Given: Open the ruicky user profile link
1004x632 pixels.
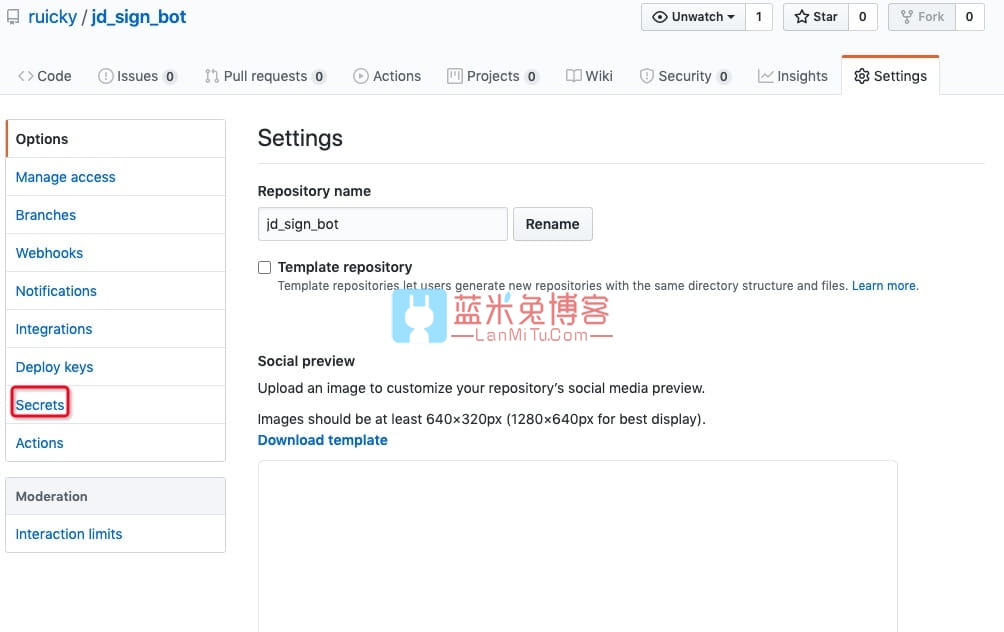Looking at the screenshot, I should click(53, 17).
